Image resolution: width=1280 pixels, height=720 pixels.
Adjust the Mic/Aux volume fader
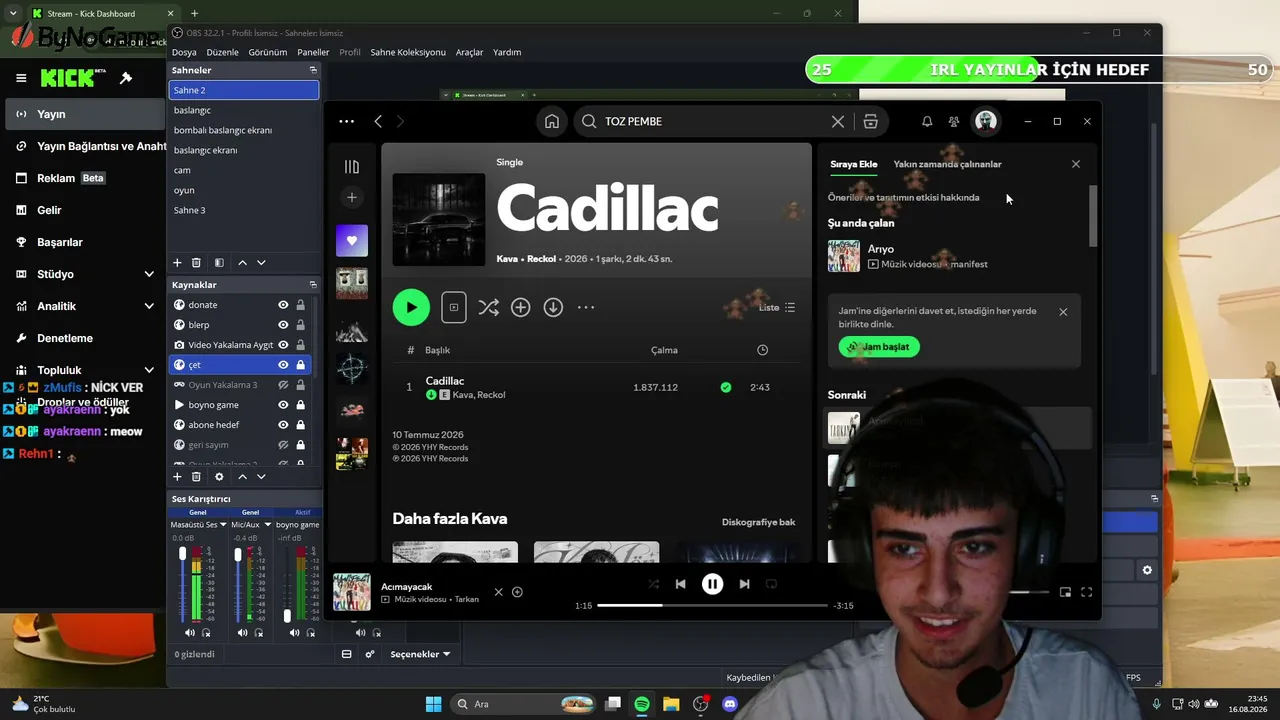point(237,554)
